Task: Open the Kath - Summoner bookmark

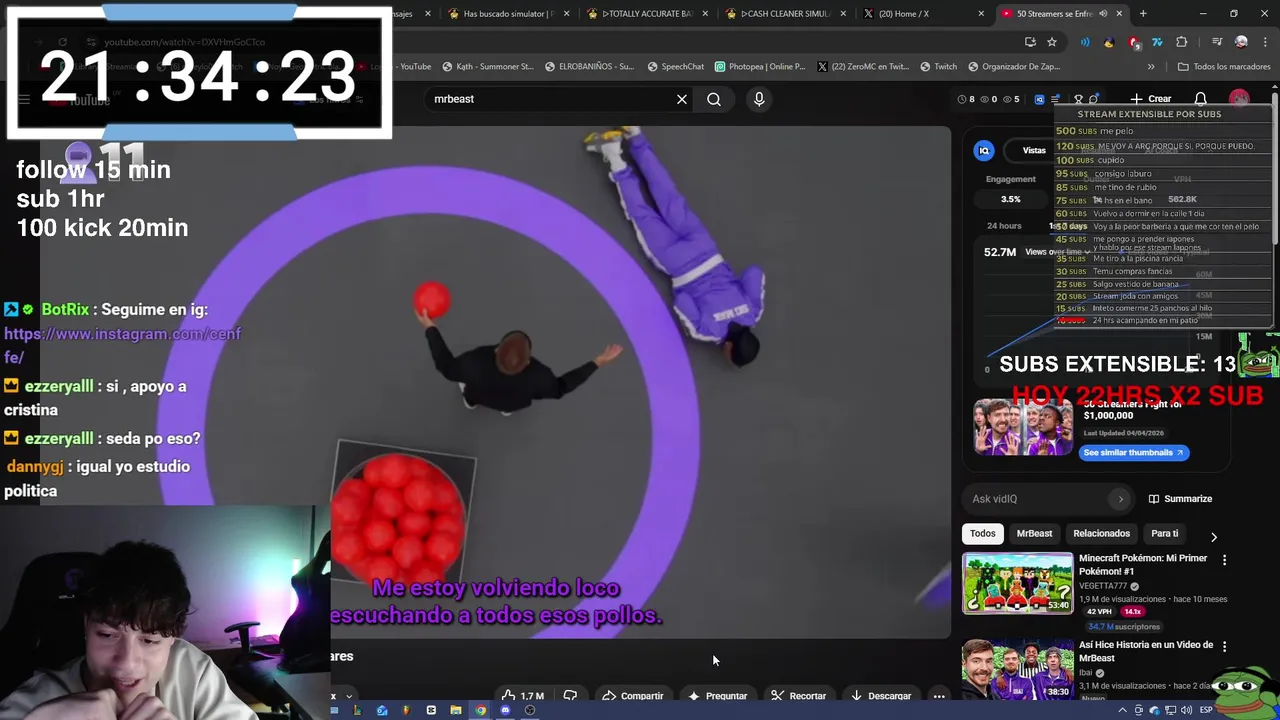Action: click(x=487, y=67)
